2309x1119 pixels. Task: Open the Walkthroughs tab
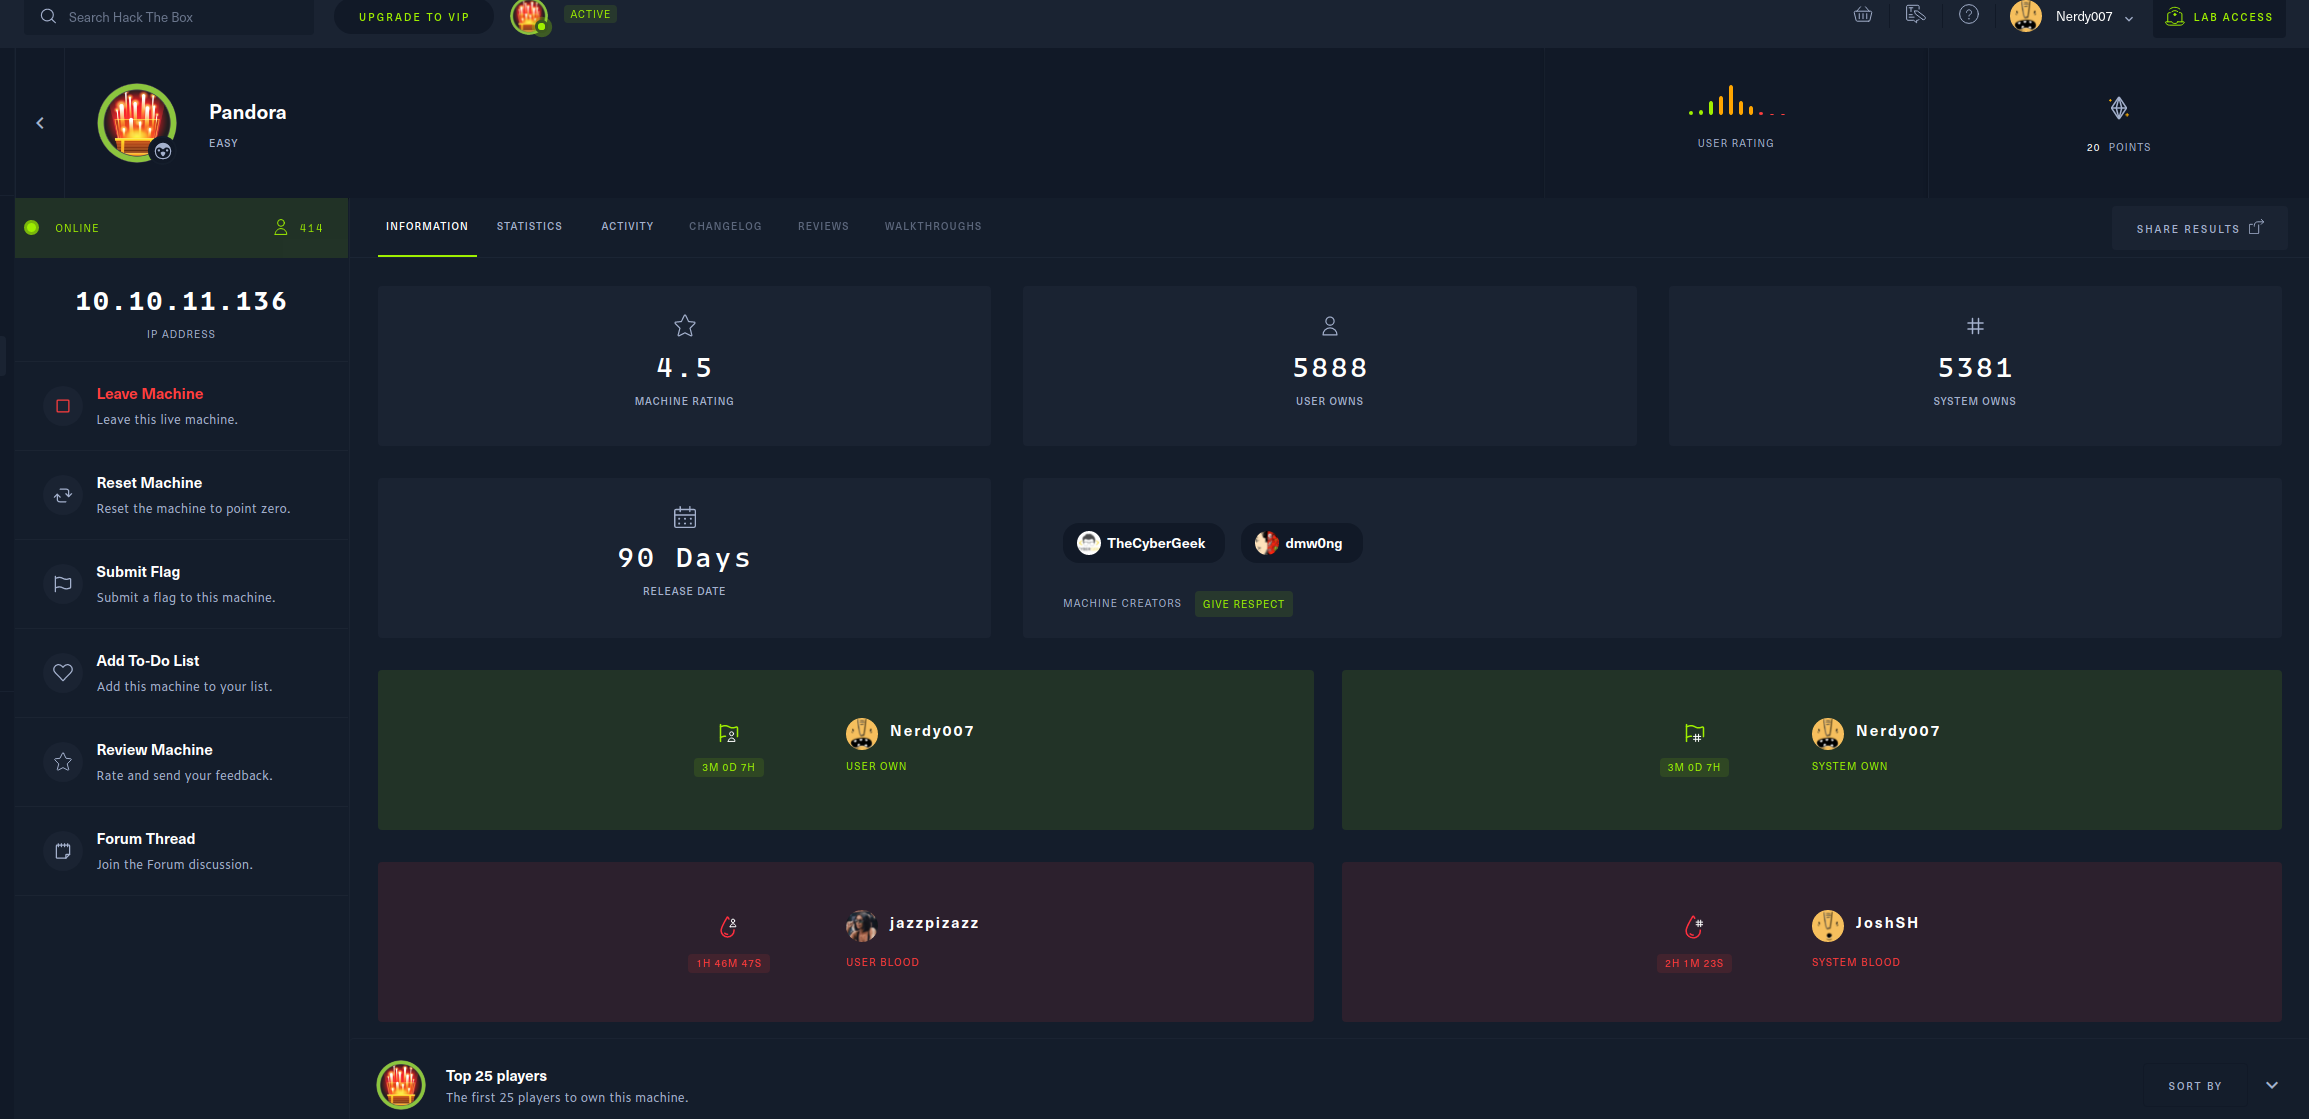click(933, 227)
